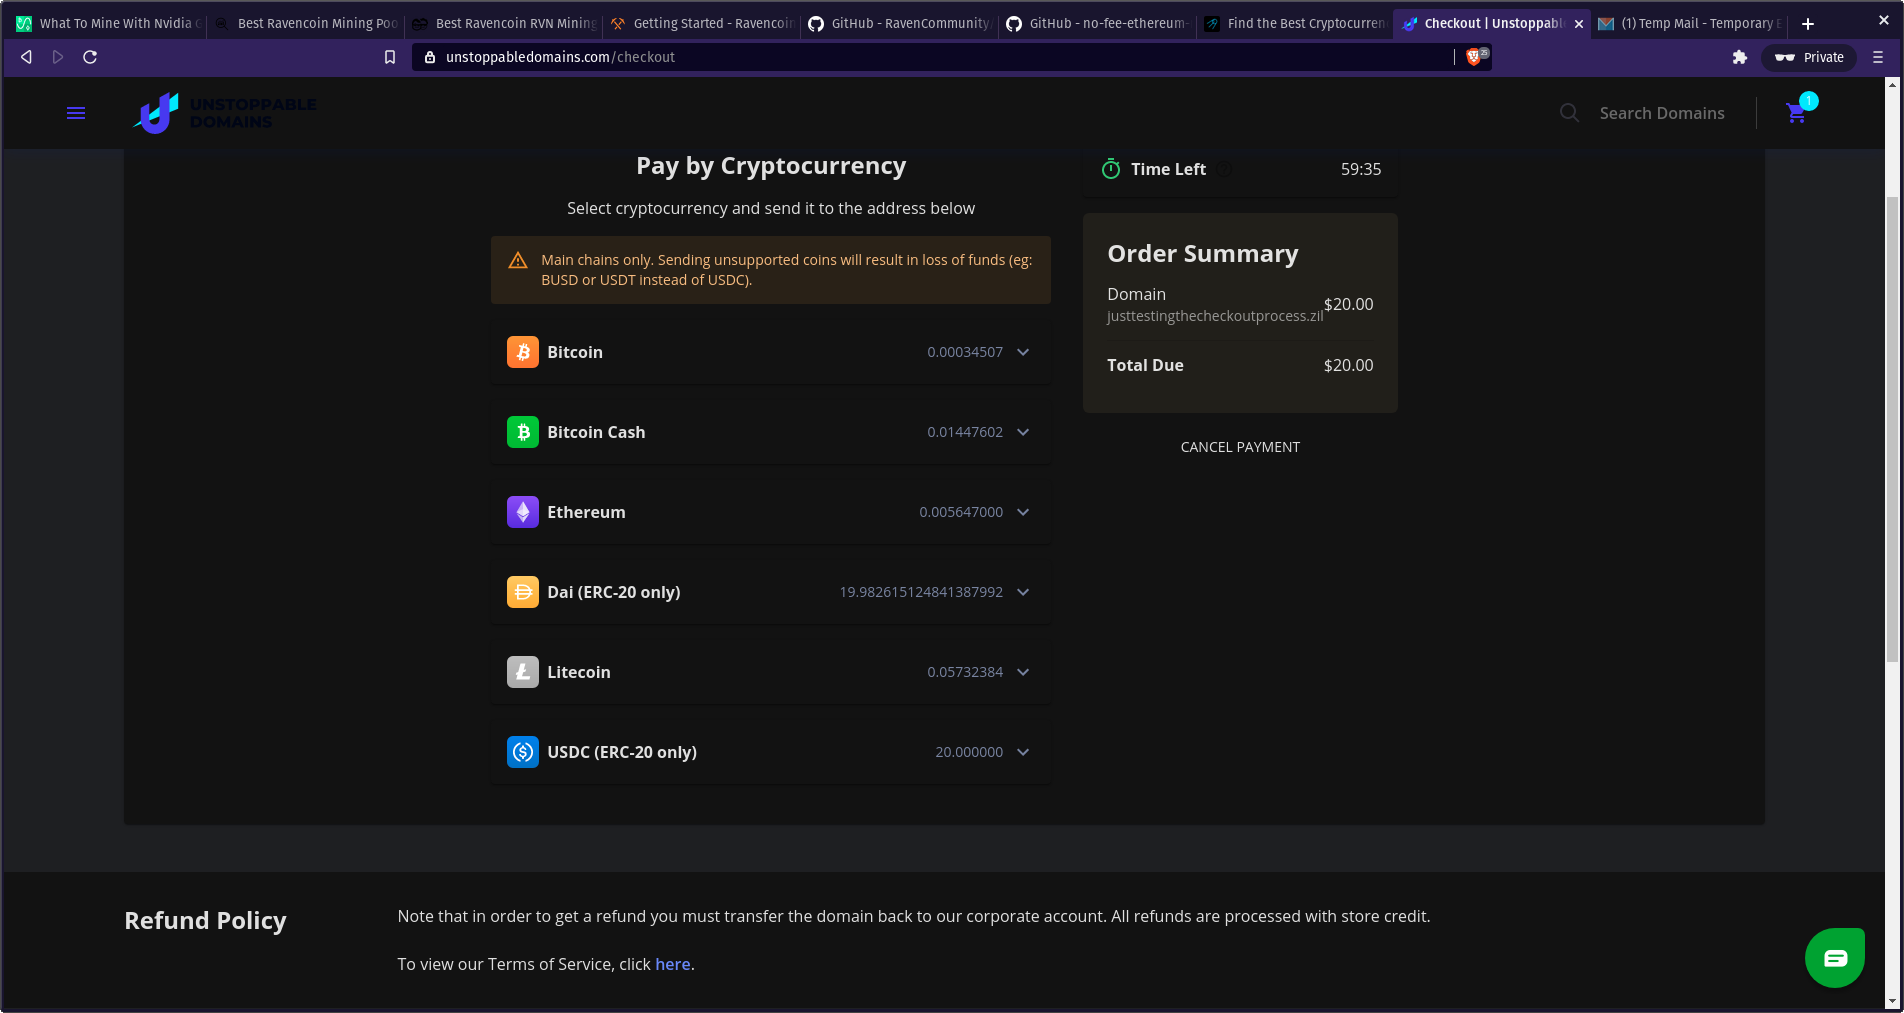The image size is (1904, 1013).
Task: Open a new browser tab
Action: (1808, 23)
